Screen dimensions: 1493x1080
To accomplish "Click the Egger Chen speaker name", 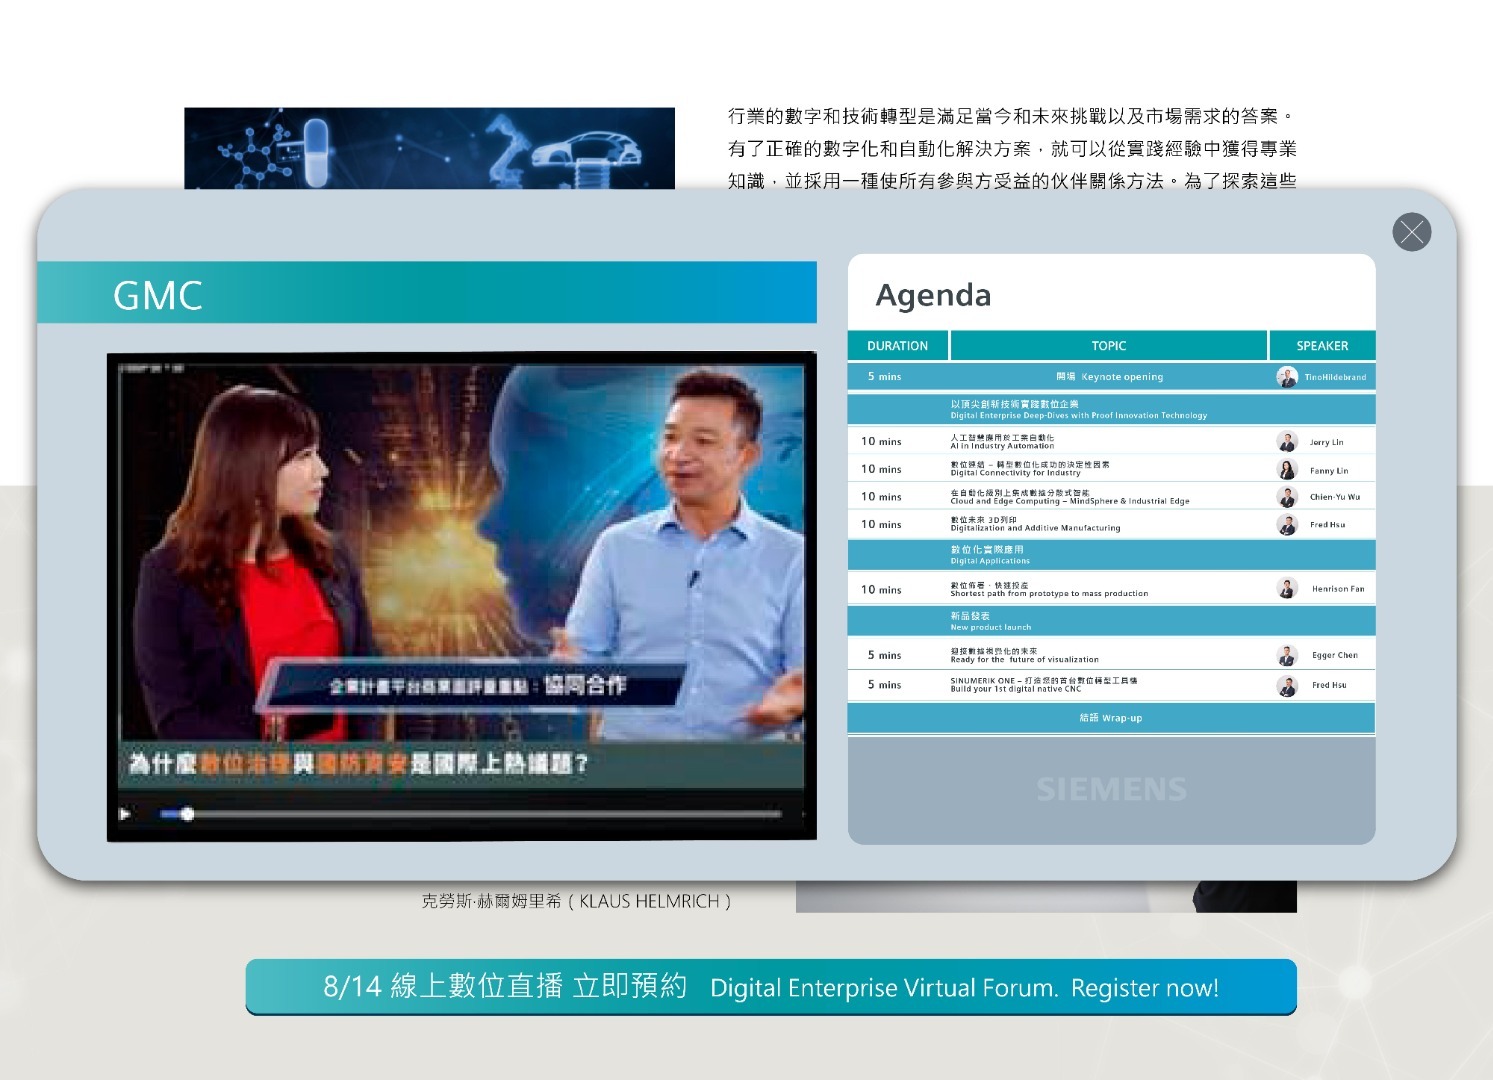I will point(1335,656).
